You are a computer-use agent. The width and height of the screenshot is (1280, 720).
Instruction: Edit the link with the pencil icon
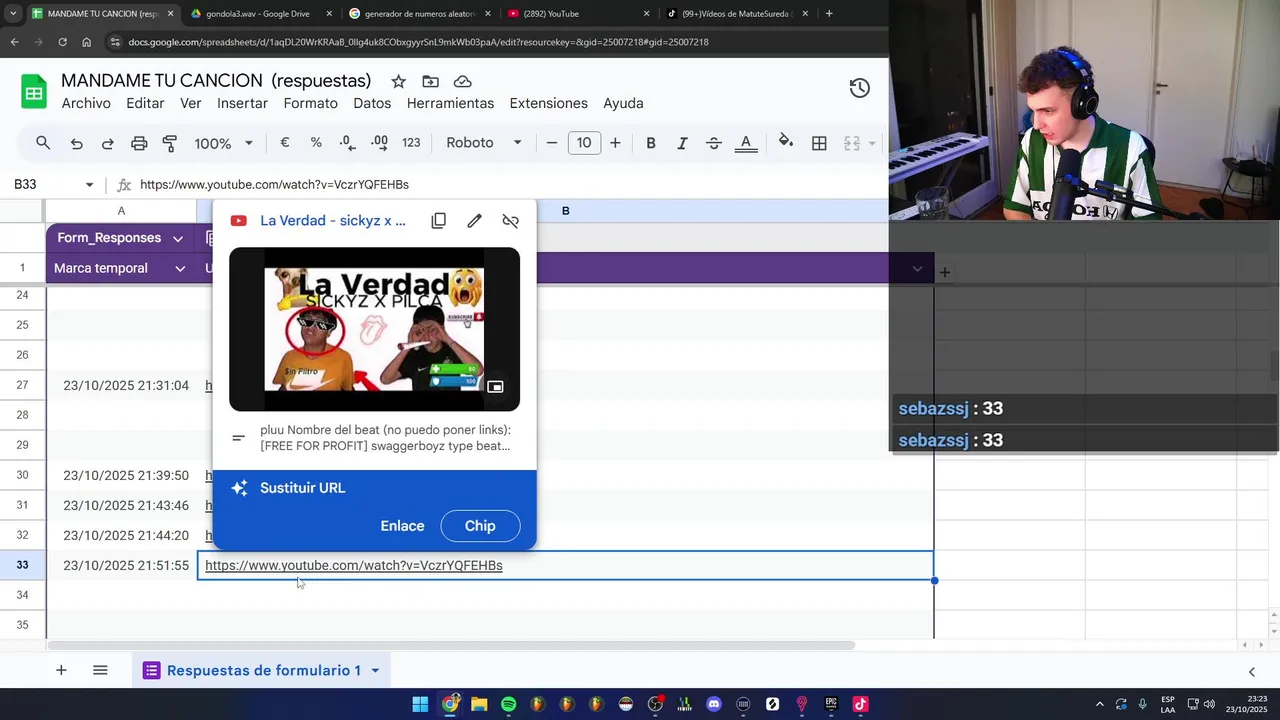pos(475,221)
